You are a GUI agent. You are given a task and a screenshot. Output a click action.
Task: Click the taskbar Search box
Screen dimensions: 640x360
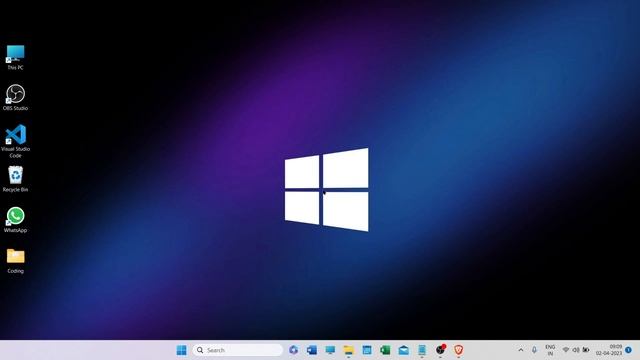click(x=237, y=350)
